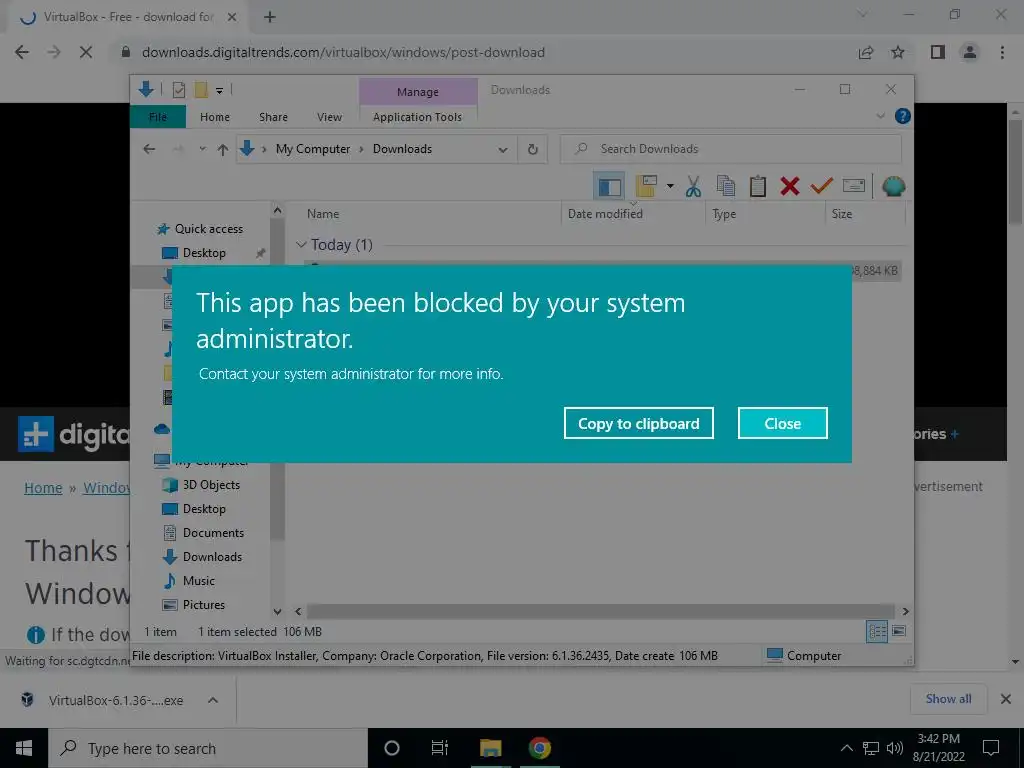Click the Explorer Refresh button
The height and width of the screenshot is (768, 1024).
[533, 149]
